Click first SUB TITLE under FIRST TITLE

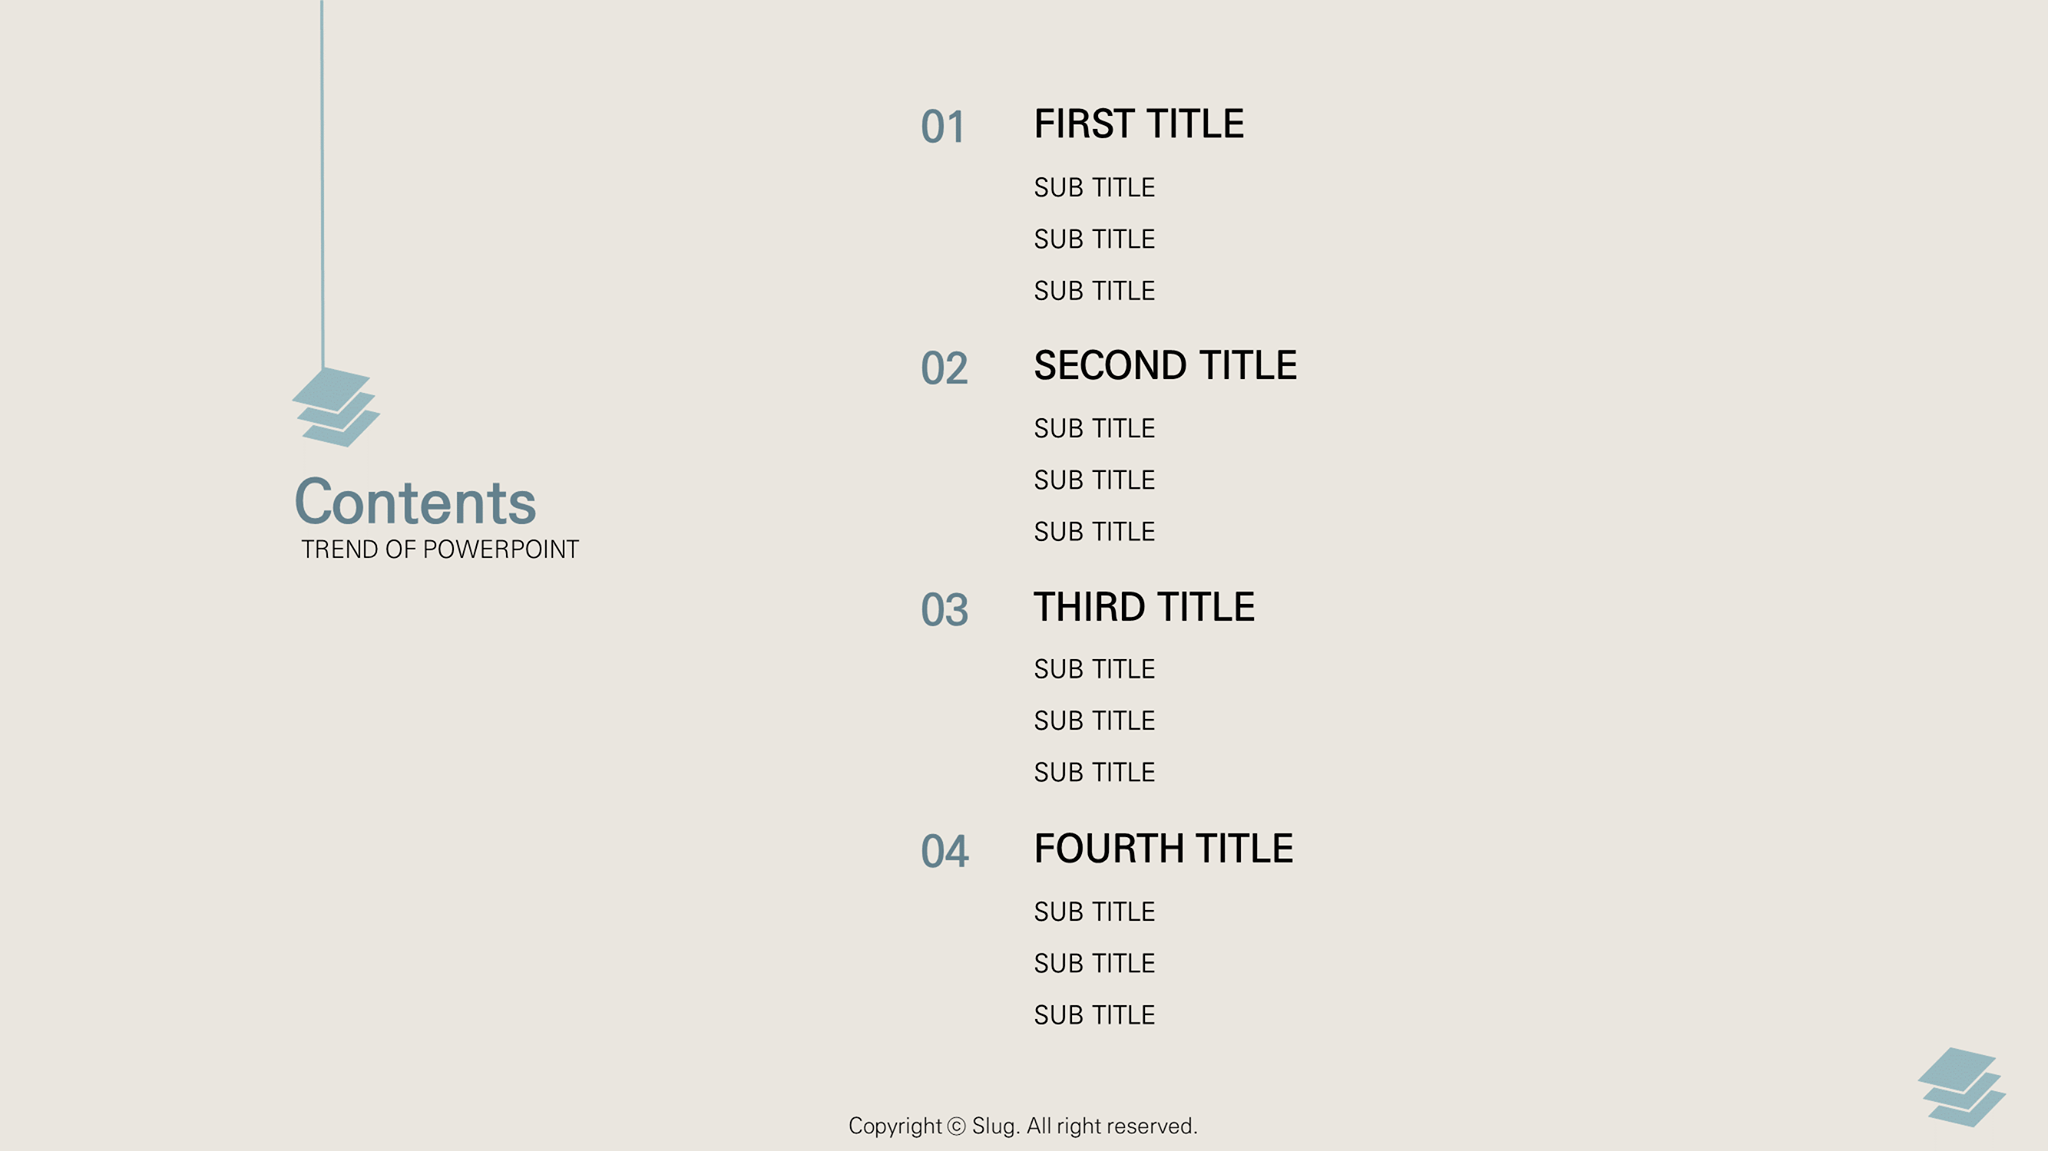click(x=1094, y=187)
